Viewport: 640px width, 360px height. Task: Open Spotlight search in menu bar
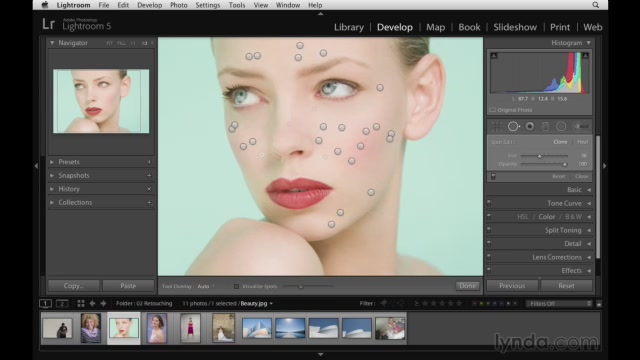coord(596,5)
